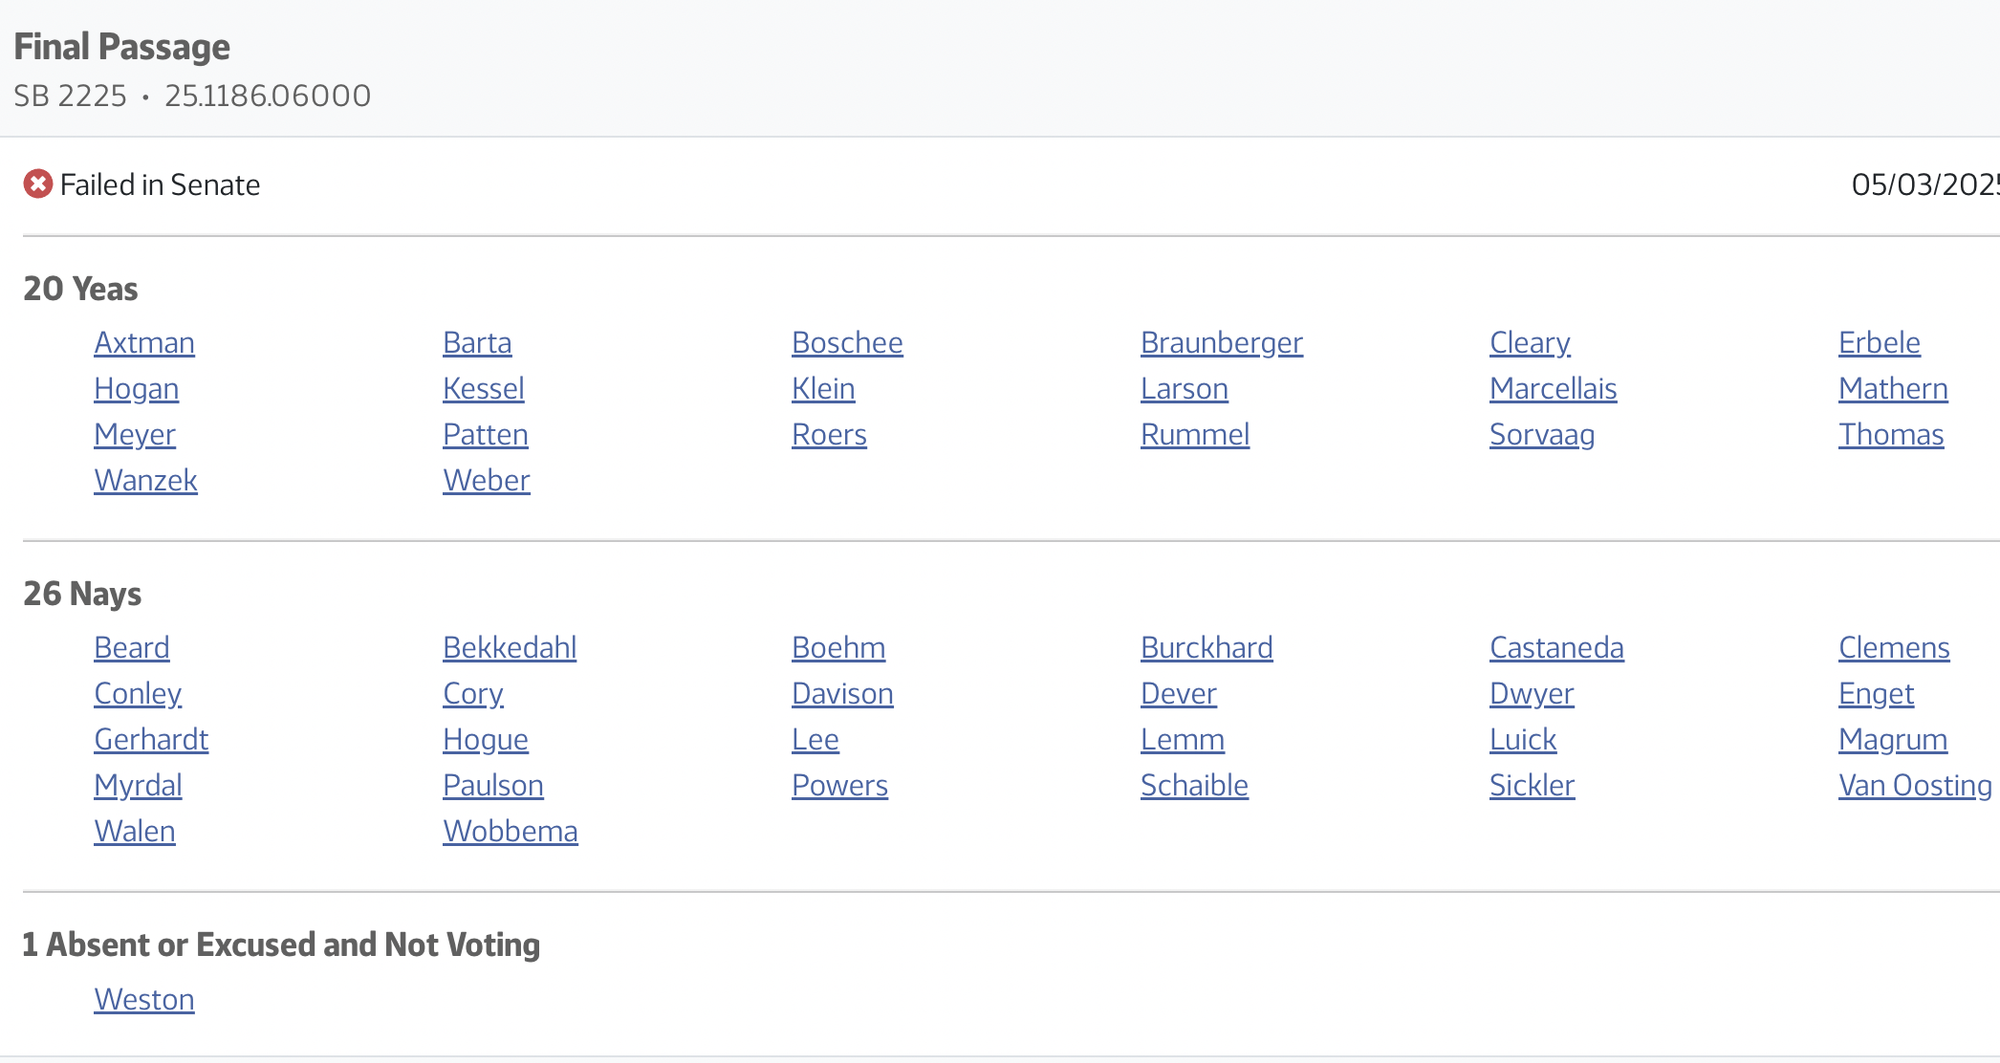The width and height of the screenshot is (2000, 1063).
Task: Click on senator Van Oosting
Action: pyautogui.click(x=1915, y=785)
